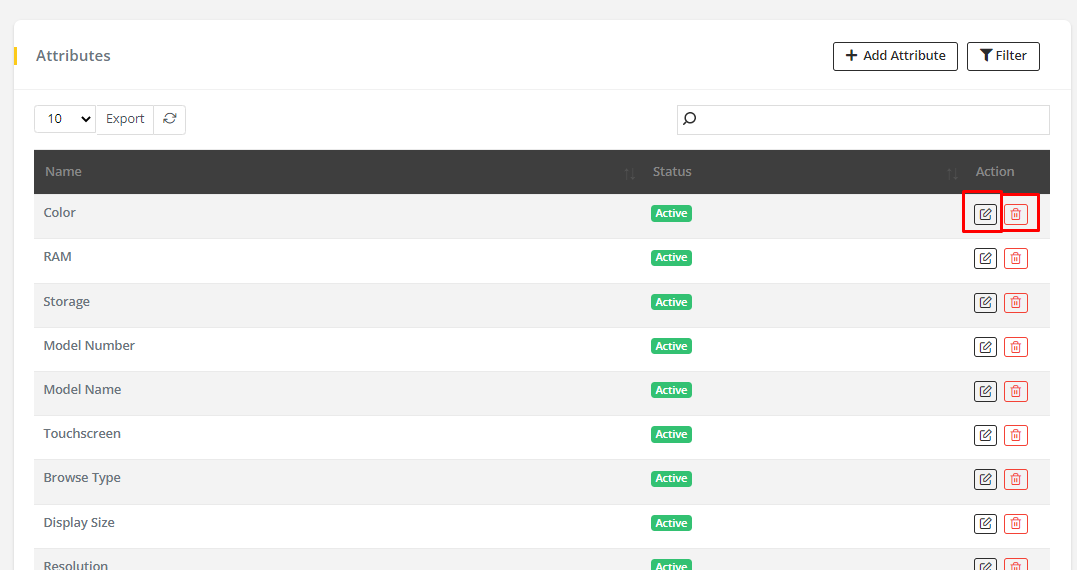Click the edit icon for Color
Screen dimensions: 1077x570
tap(985, 214)
